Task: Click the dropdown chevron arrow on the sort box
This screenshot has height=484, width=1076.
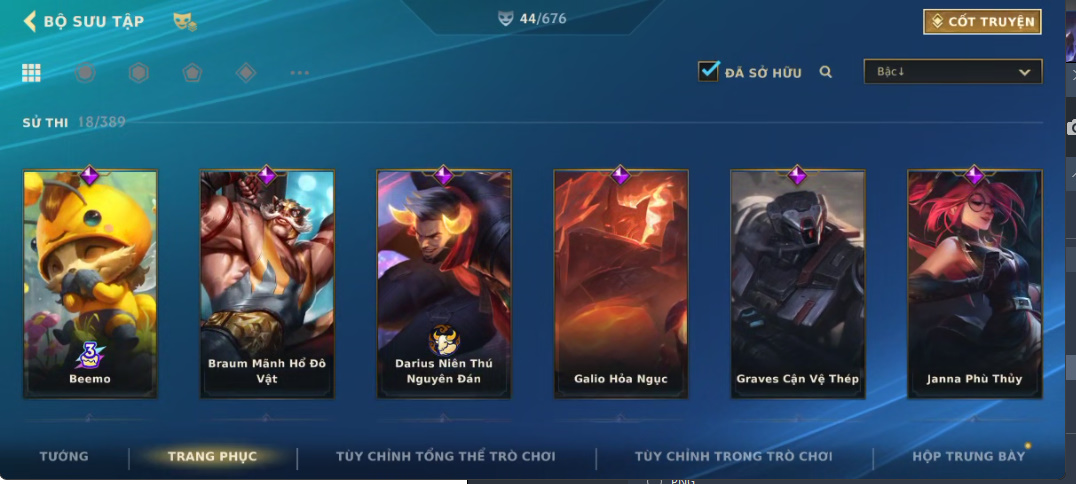Action: 1025,72
